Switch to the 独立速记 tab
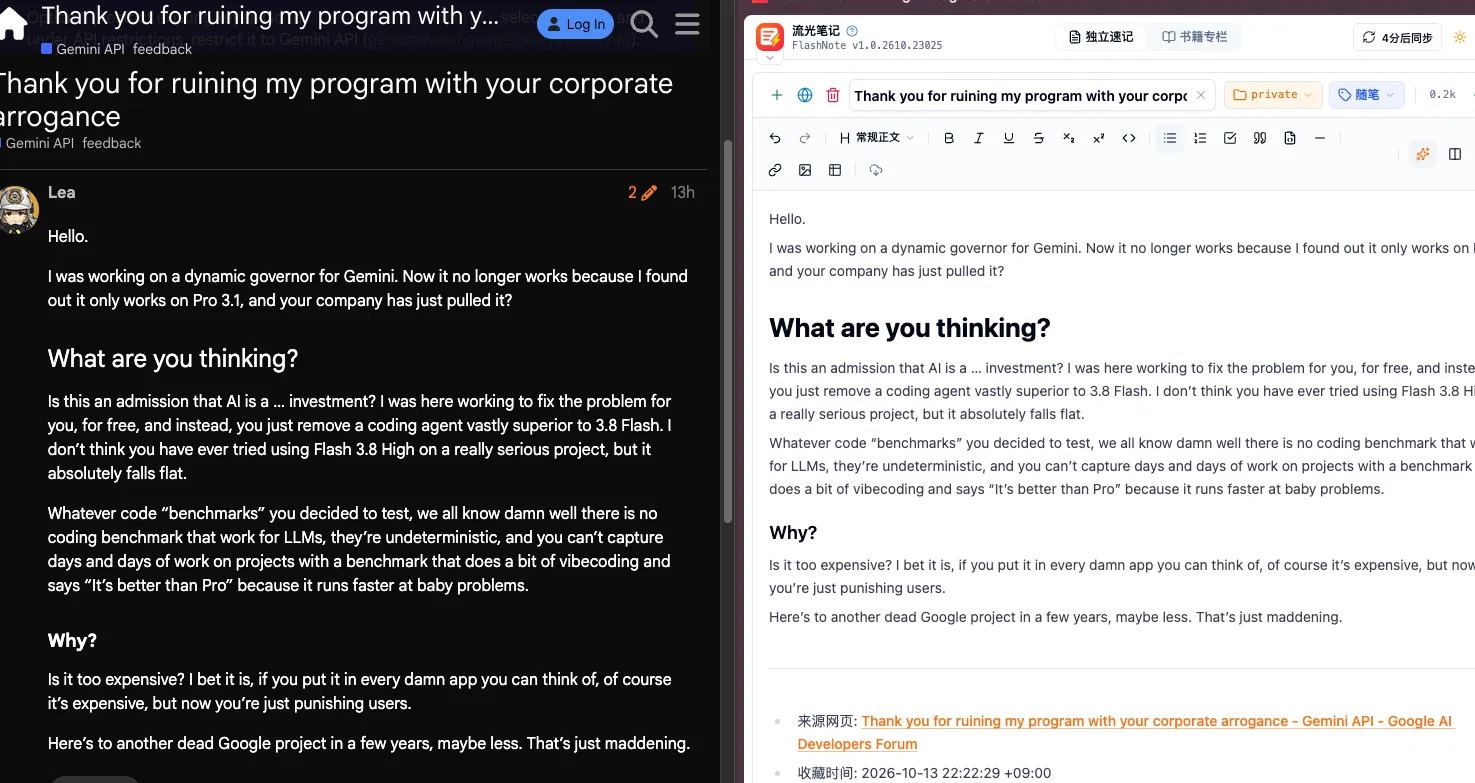1475x783 pixels. point(1102,37)
